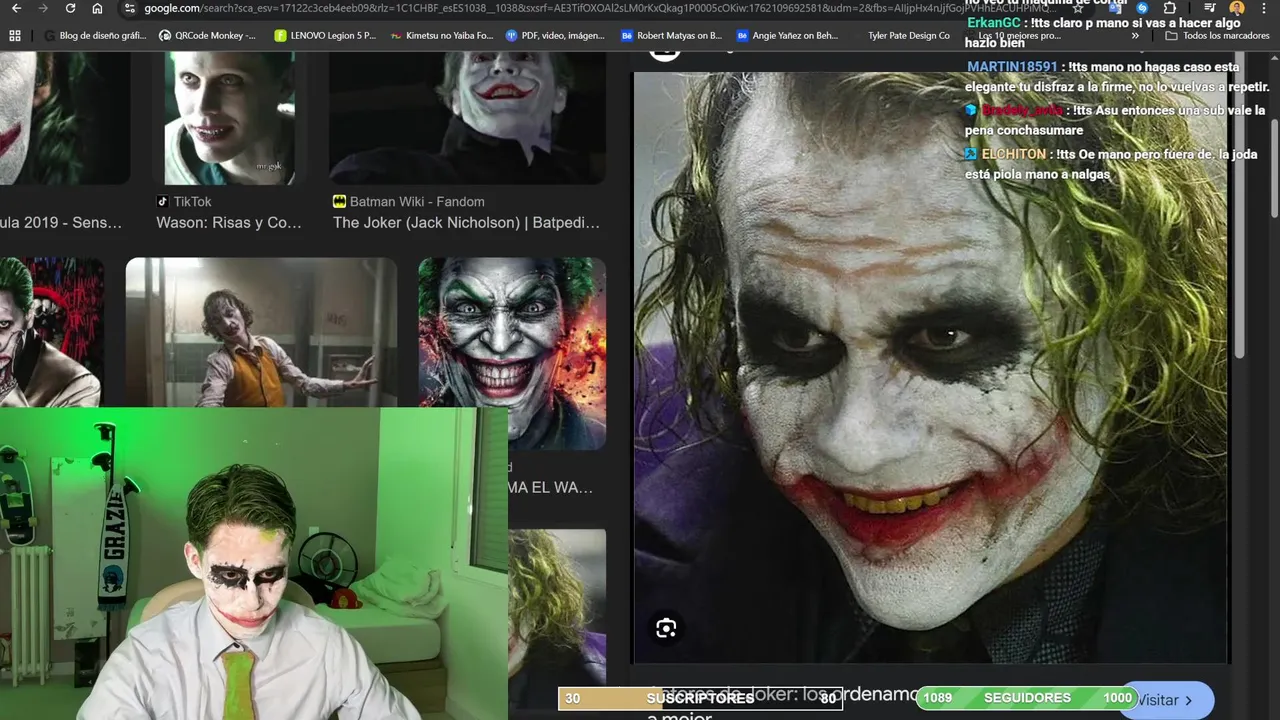Click the webcam overlay of streamer

pos(254,563)
